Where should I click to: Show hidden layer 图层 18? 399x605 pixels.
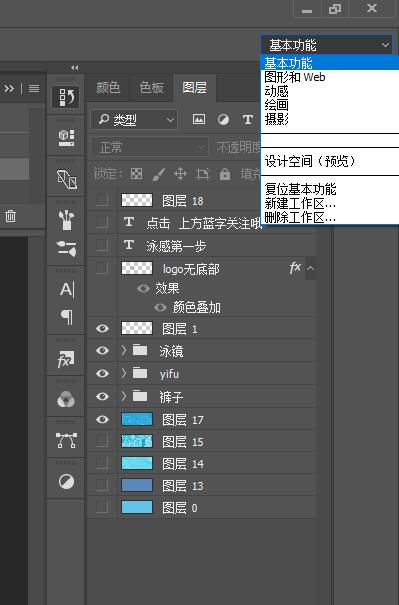tap(102, 200)
